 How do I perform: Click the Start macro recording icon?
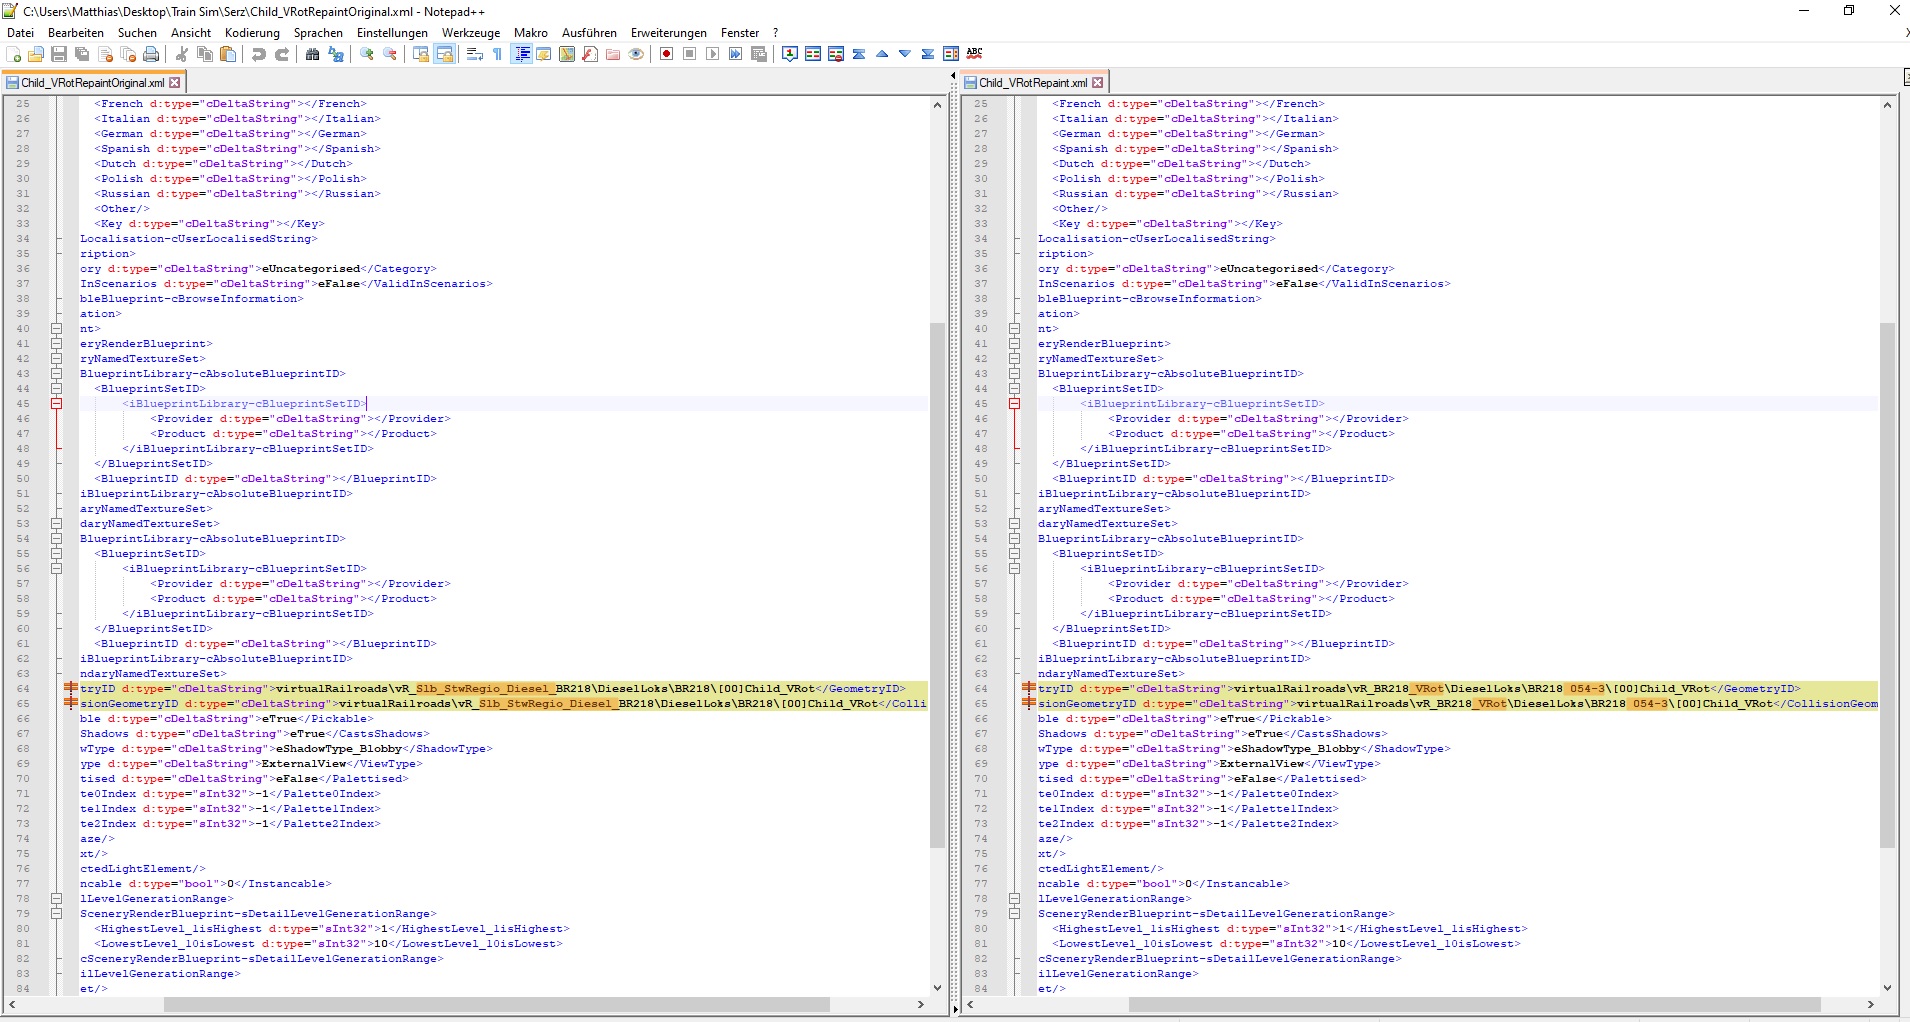(666, 54)
